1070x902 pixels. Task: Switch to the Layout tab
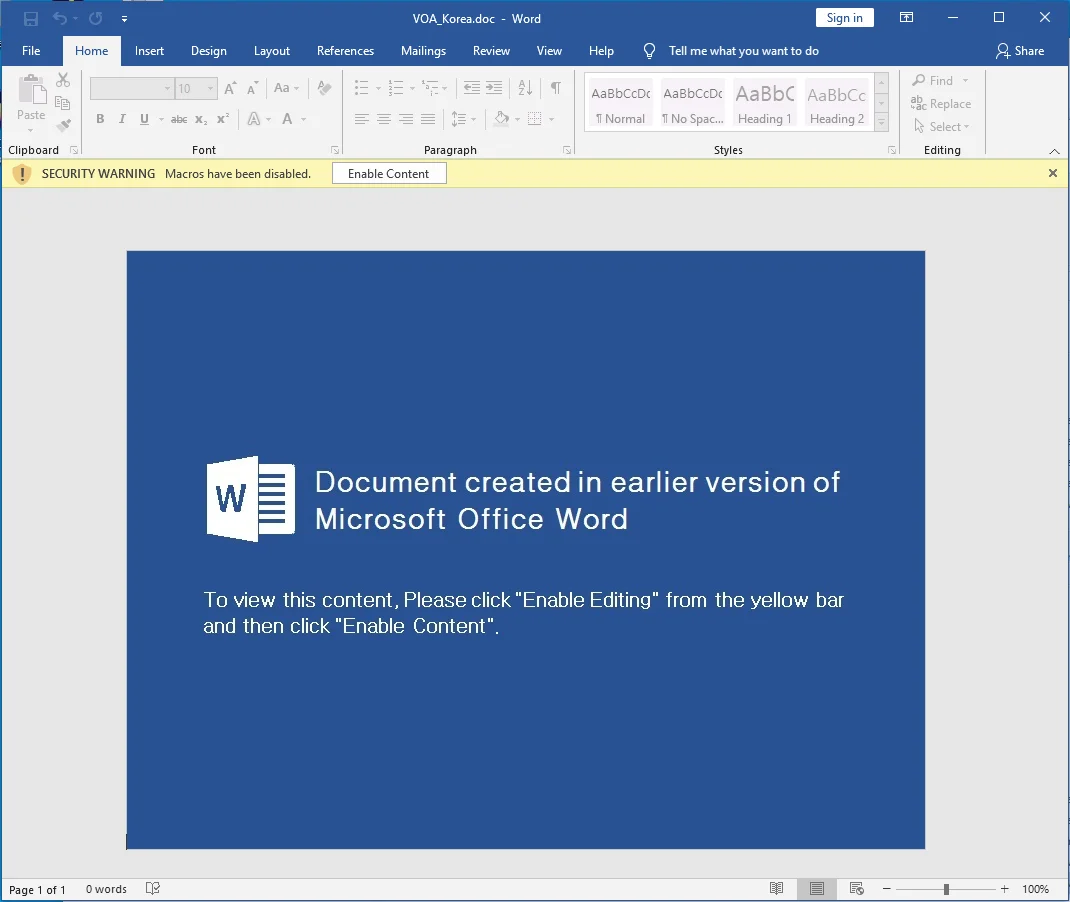tap(272, 51)
